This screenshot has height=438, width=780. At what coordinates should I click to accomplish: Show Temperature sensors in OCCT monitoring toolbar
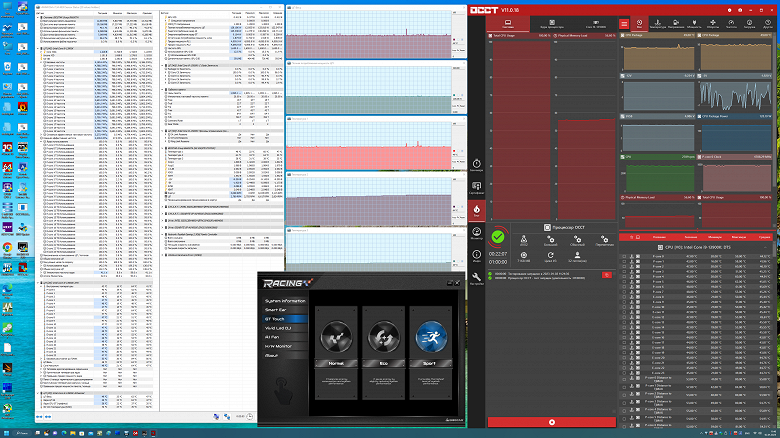tap(658, 23)
